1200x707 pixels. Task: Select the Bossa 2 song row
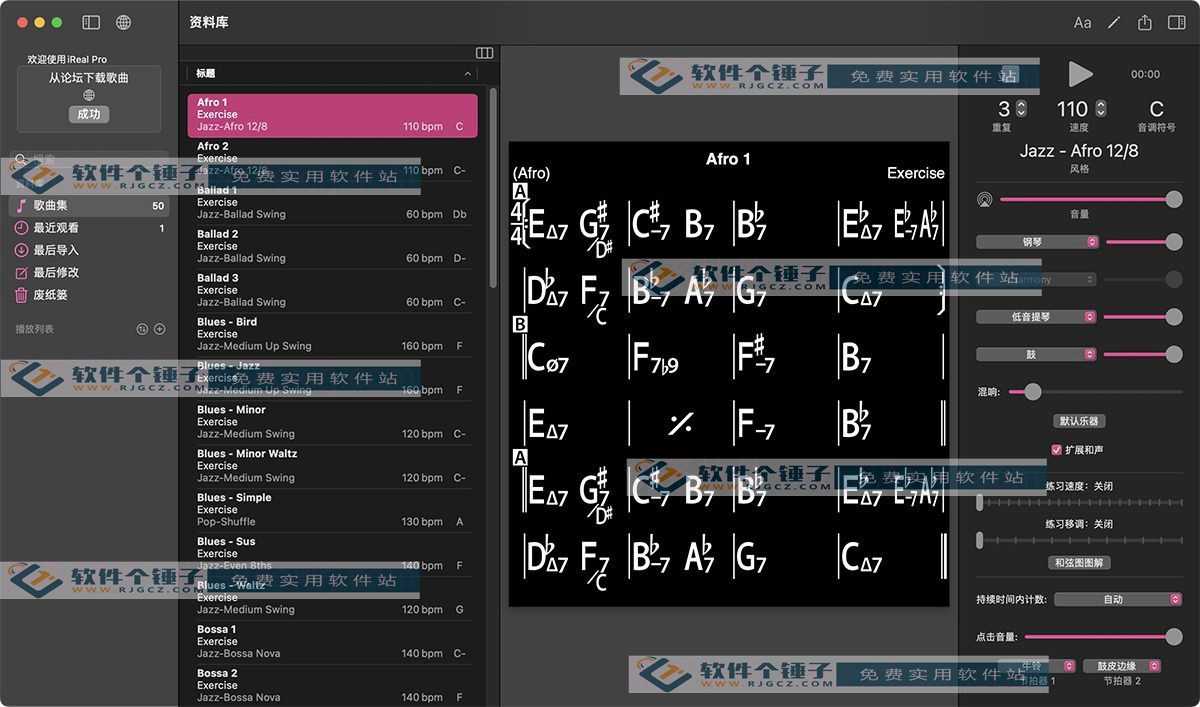[332, 686]
